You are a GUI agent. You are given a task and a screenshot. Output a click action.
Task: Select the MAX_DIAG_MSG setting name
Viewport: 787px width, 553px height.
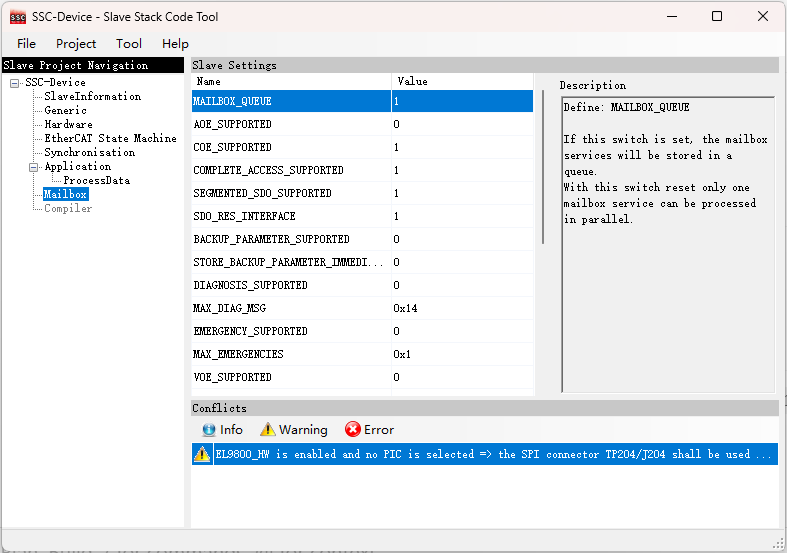point(229,308)
